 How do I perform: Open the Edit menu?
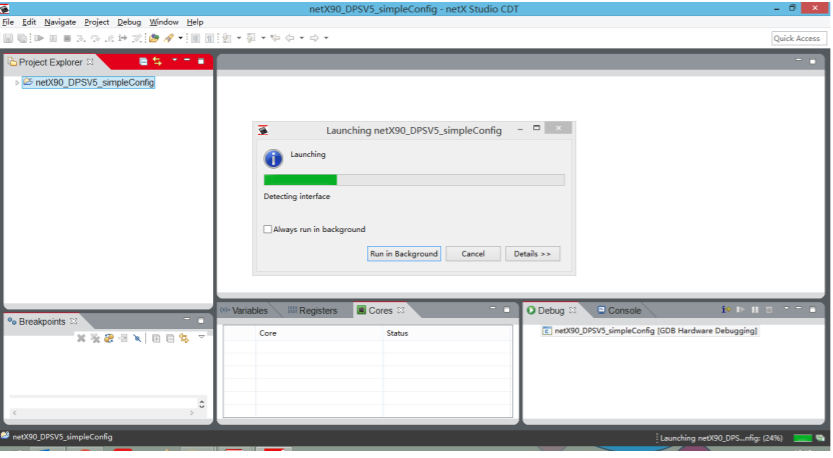click(29, 22)
